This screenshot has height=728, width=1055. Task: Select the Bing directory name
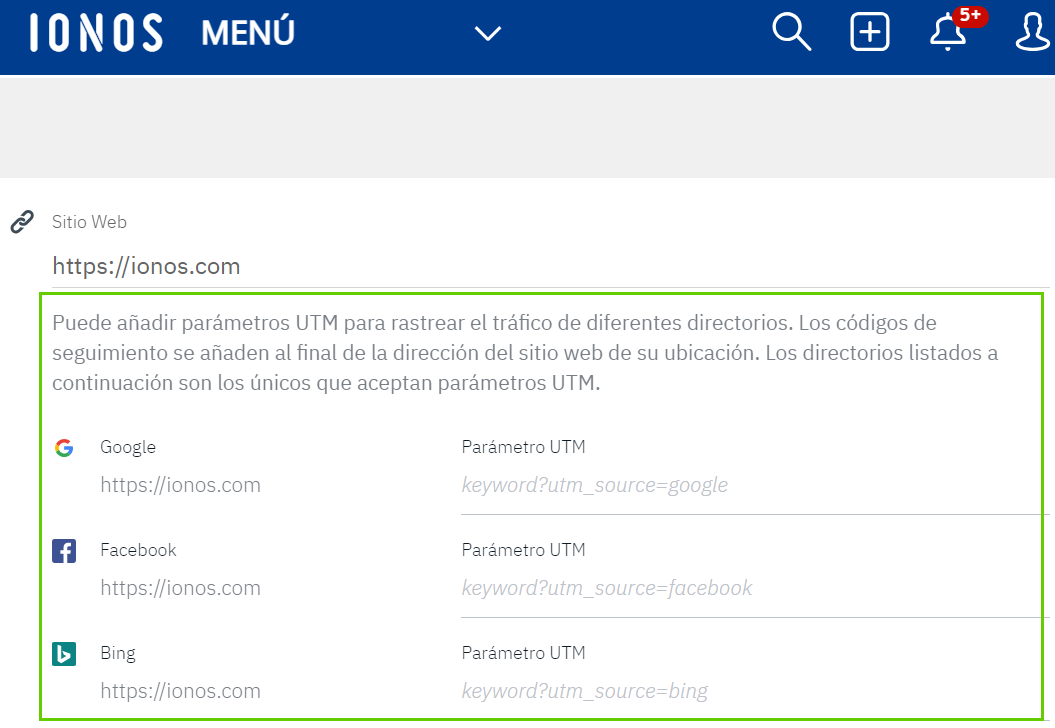click(x=118, y=653)
